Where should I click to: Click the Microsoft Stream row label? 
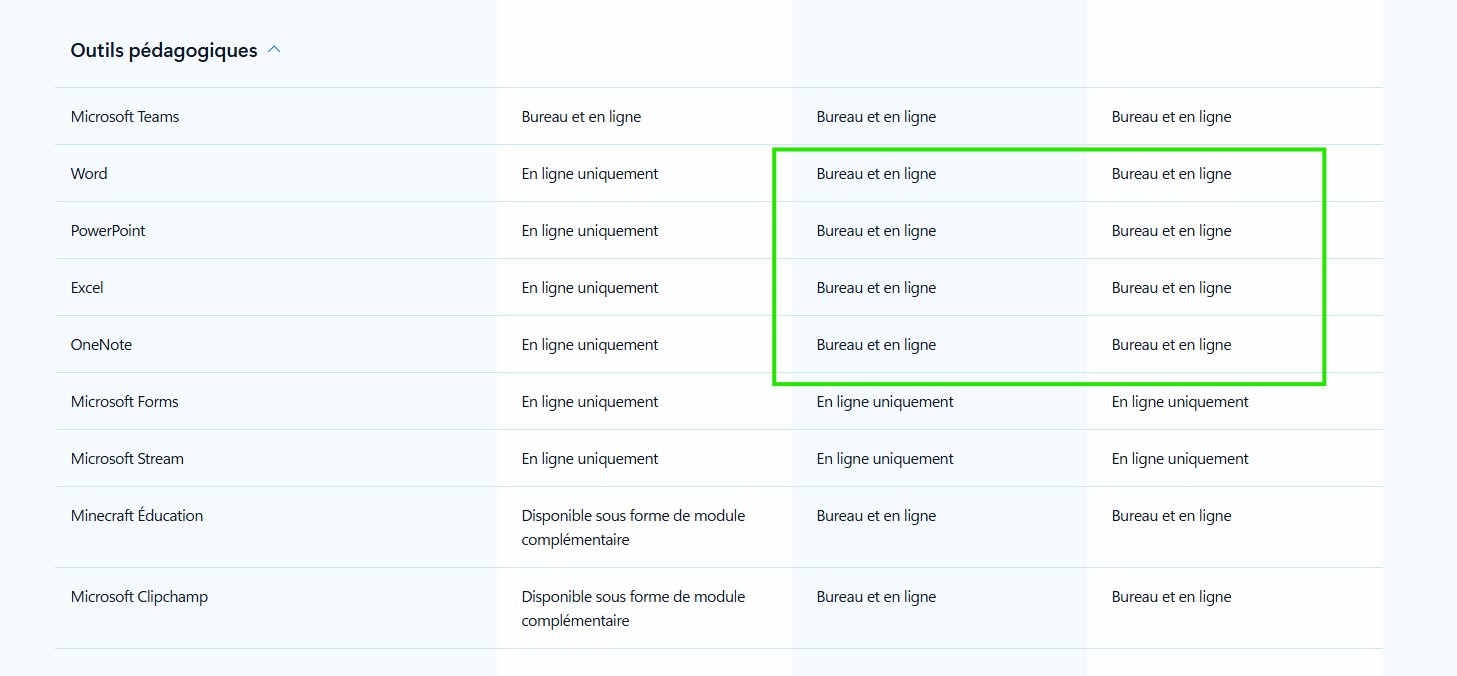pos(127,459)
